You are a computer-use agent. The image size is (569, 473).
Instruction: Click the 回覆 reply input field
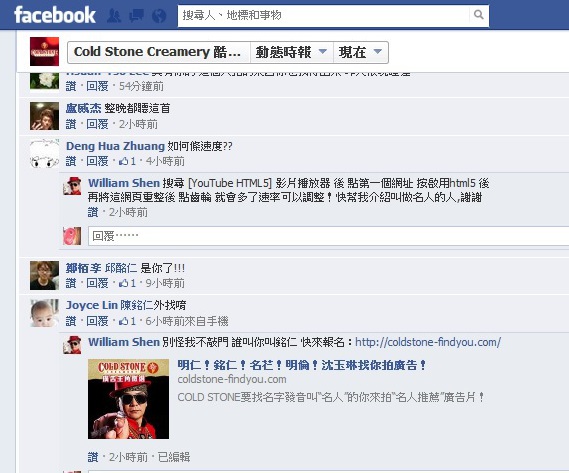[x=328, y=236]
